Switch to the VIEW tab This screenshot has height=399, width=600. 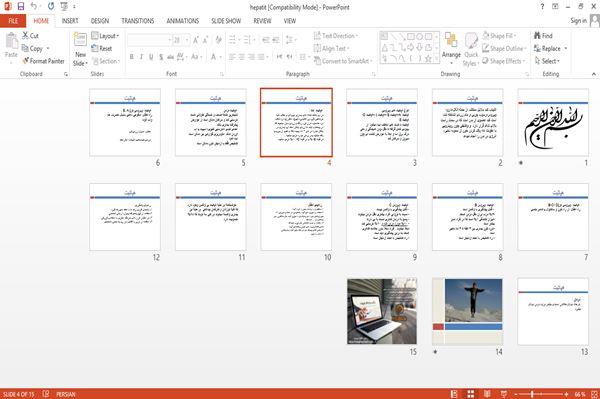click(290, 21)
